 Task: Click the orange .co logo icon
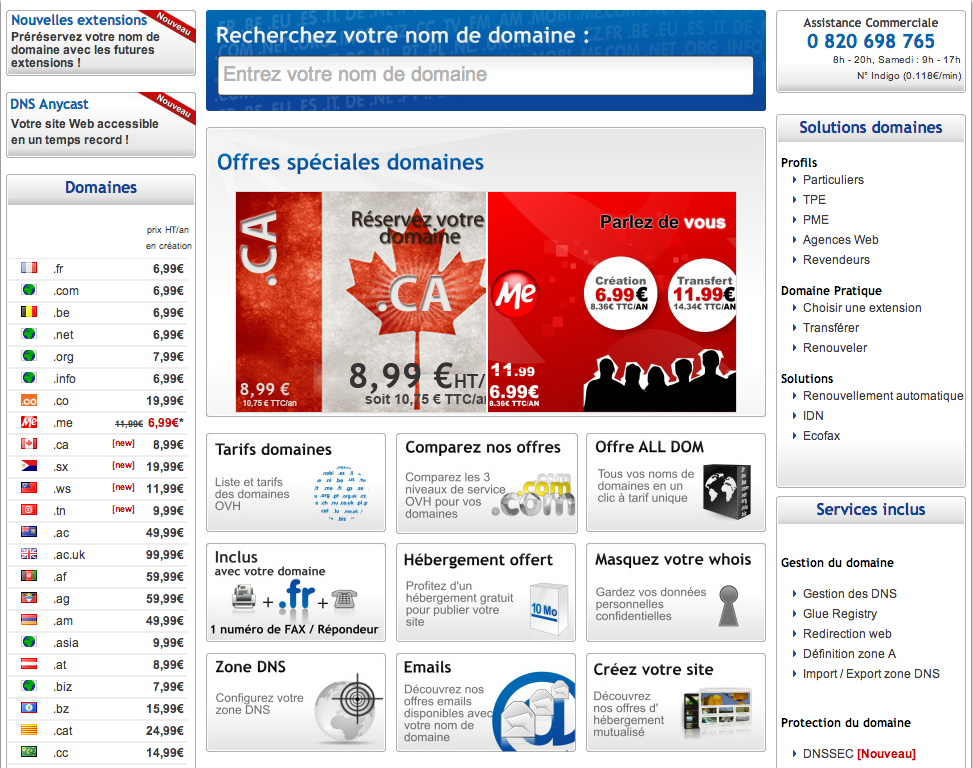tap(29, 400)
